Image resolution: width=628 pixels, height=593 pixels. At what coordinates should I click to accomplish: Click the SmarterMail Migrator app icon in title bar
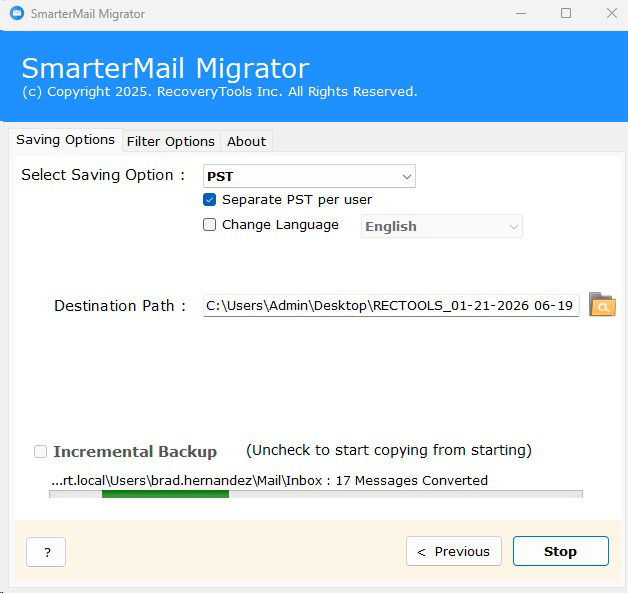pos(17,13)
